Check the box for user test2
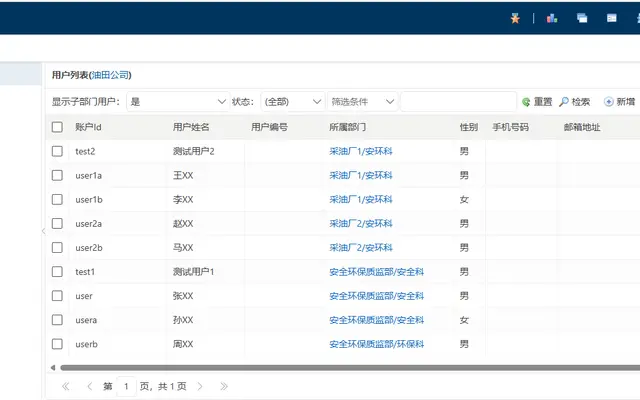The width and height of the screenshot is (640, 400). point(57,151)
